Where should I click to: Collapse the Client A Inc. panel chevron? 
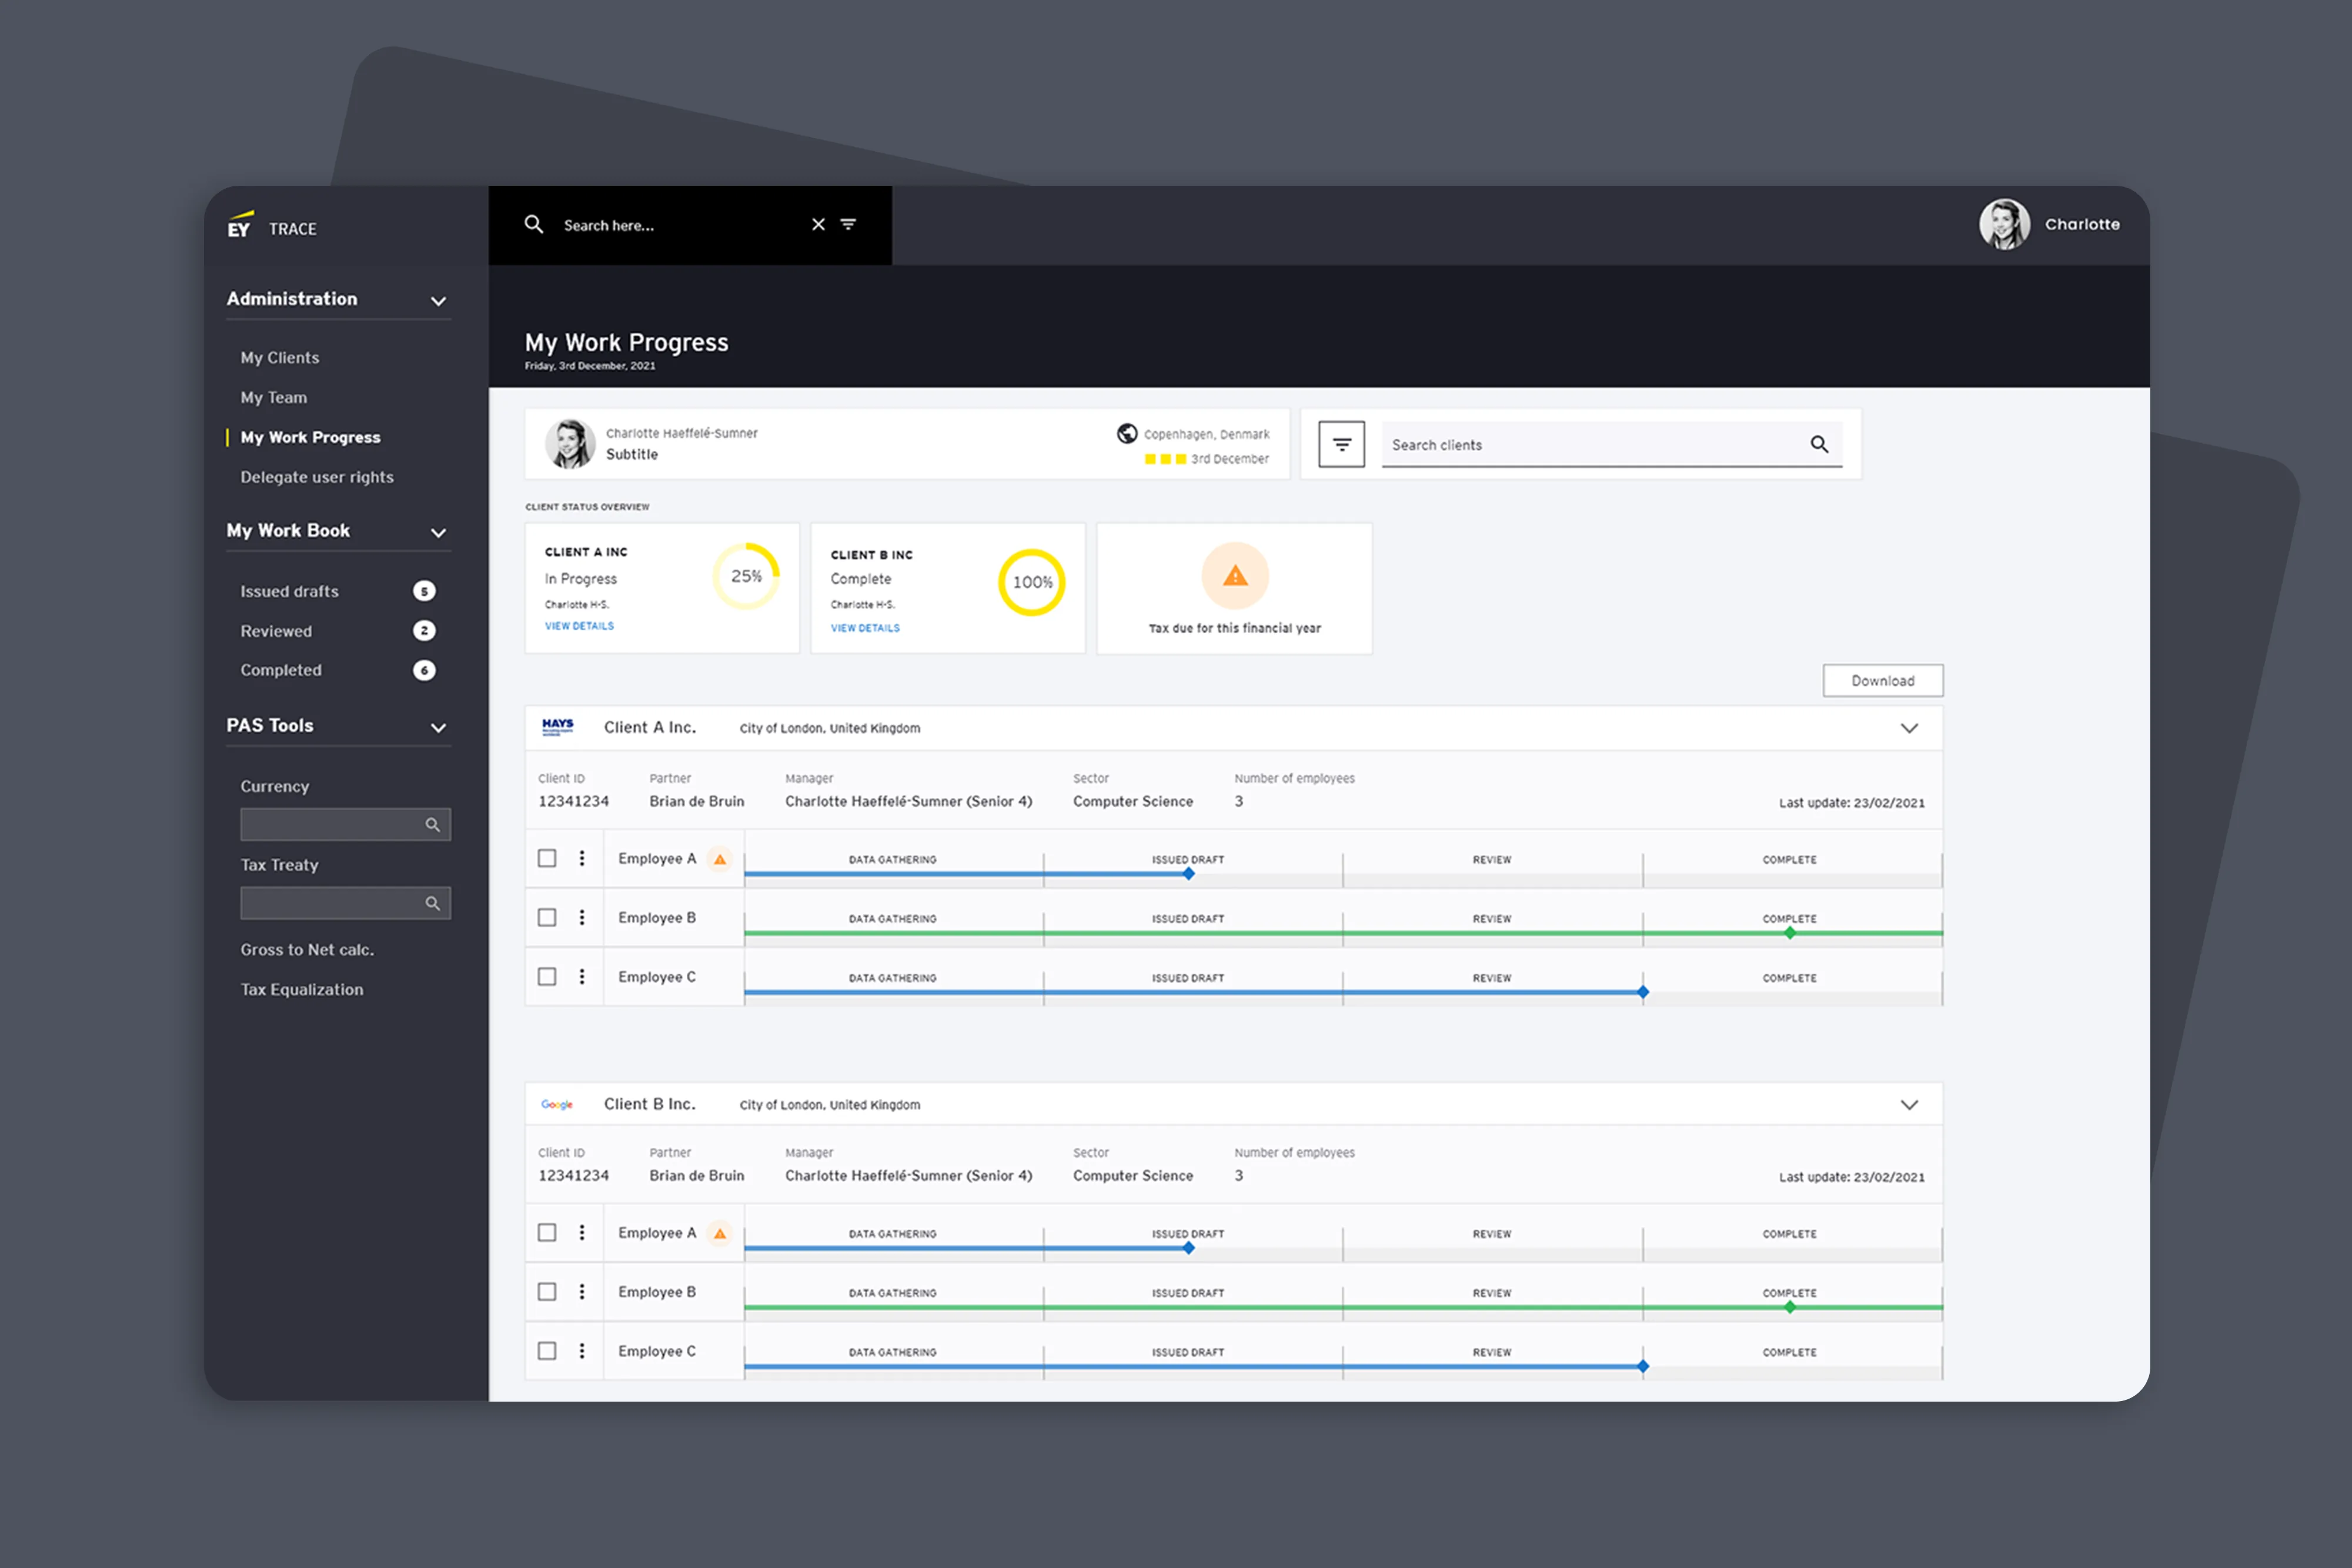point(1909,728)
